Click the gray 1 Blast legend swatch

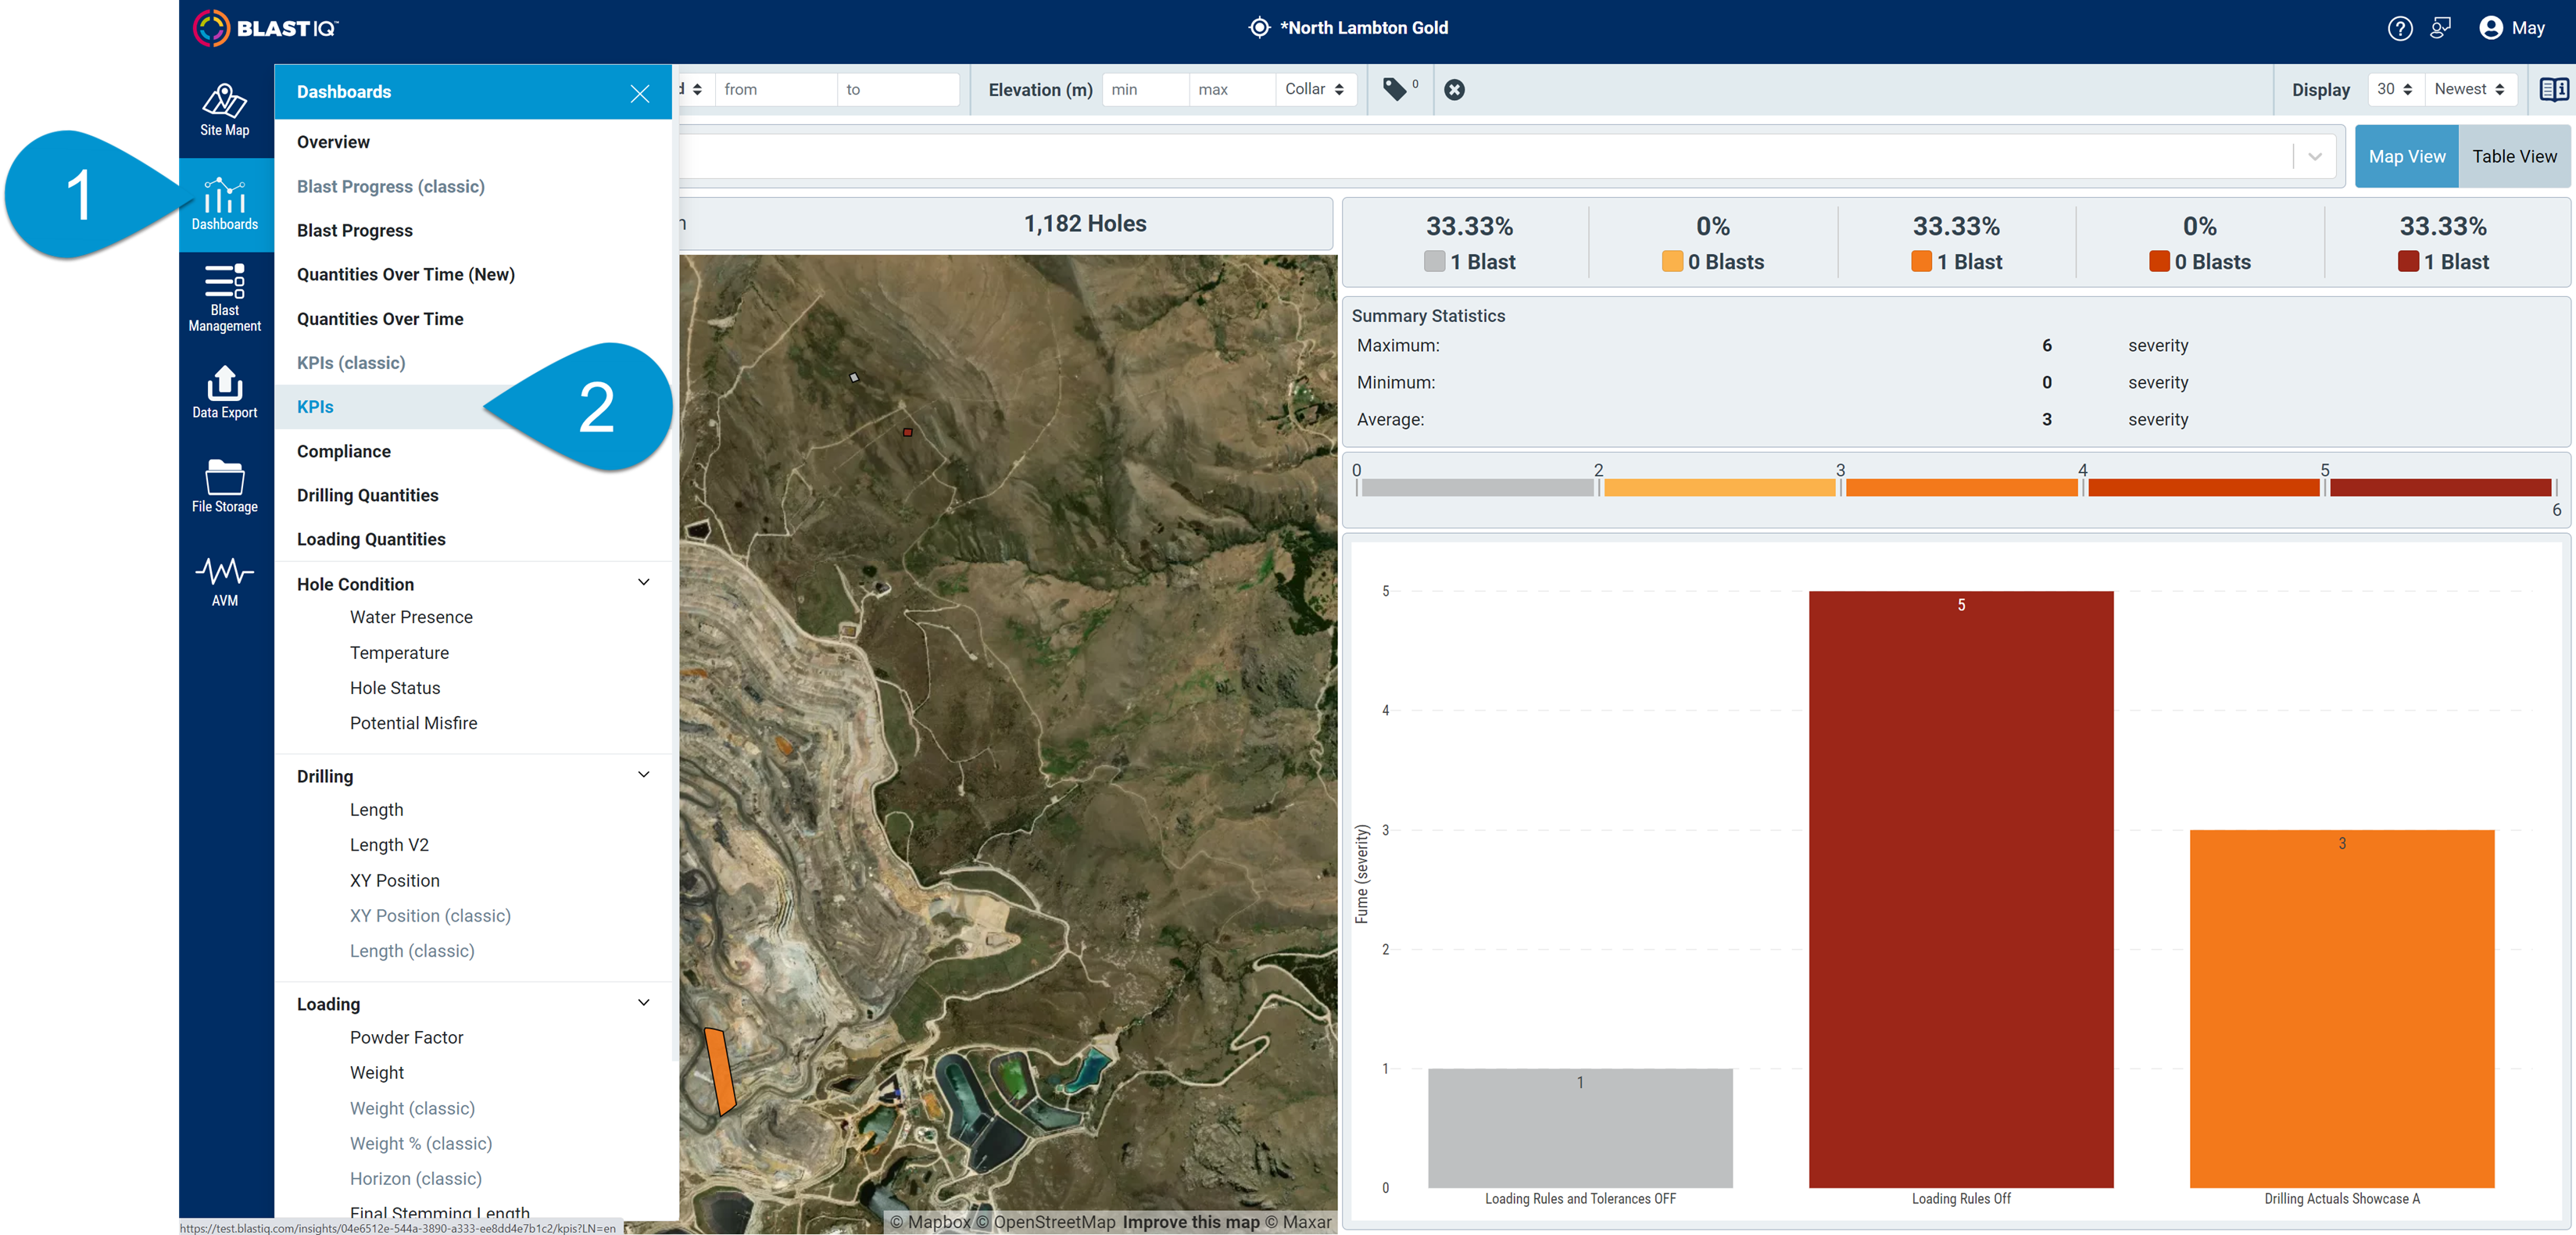point(1434,261)
